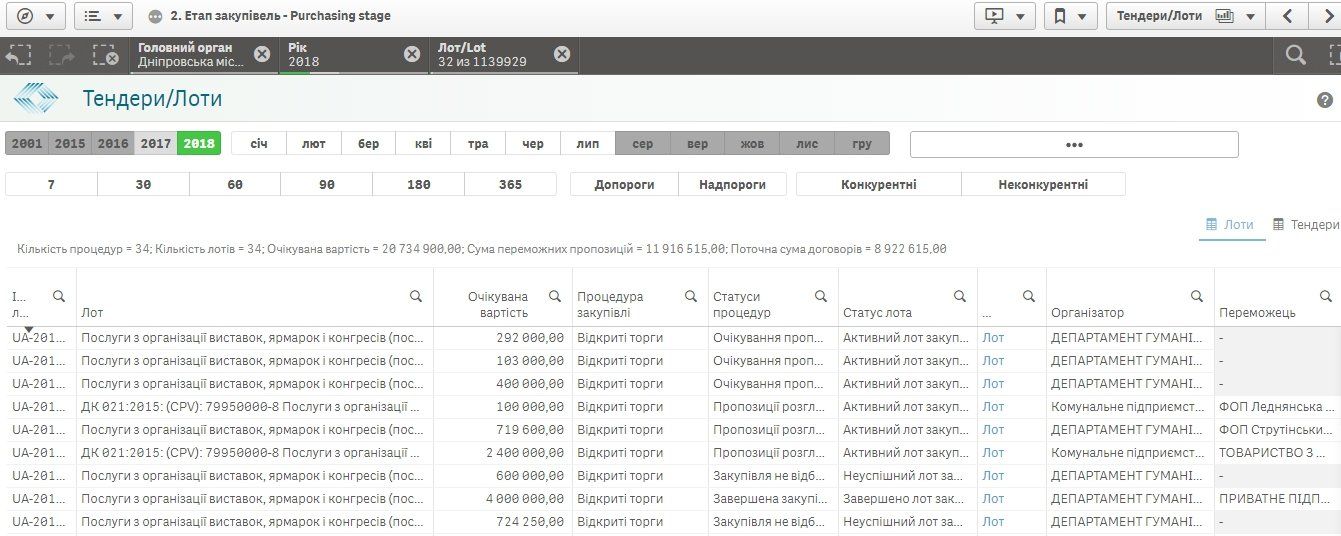The height and width of the screenshot is (536, 1341).
Task: Search in Статус лота column
Action: [960, 296]
